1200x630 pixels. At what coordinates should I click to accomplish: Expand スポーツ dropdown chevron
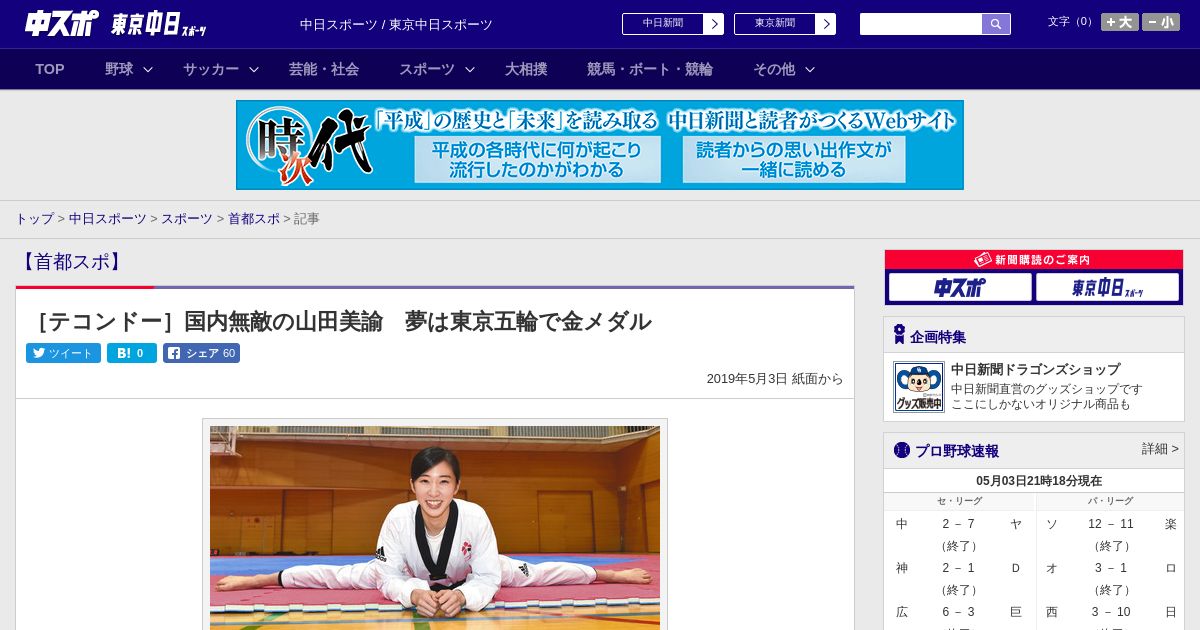coord(470,70)
